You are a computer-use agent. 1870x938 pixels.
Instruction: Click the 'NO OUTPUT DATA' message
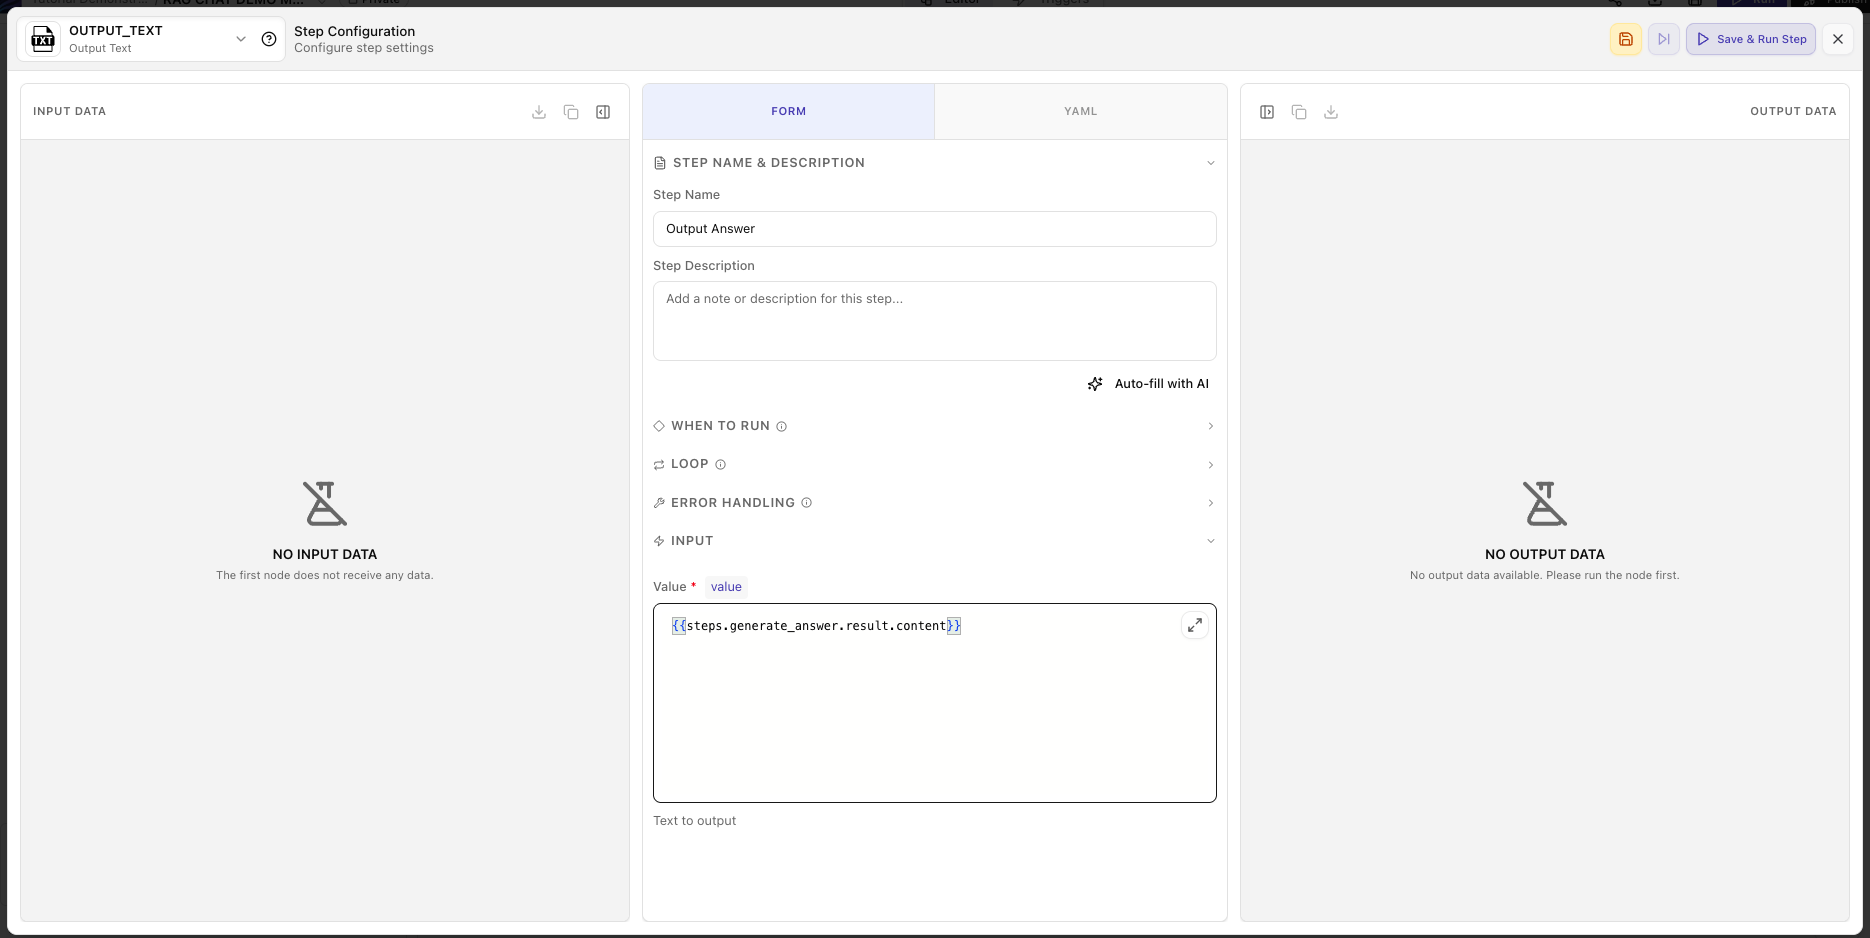[1544, 554]
